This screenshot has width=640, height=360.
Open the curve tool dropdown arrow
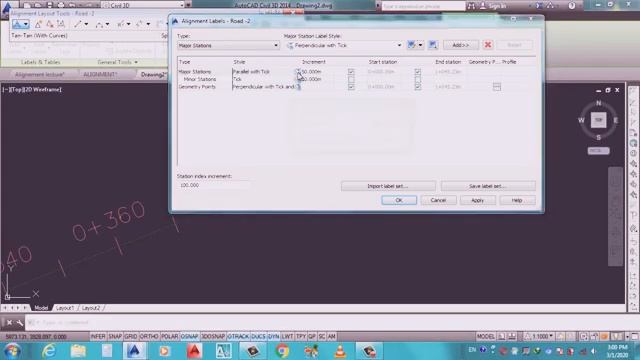coord(107,24)
